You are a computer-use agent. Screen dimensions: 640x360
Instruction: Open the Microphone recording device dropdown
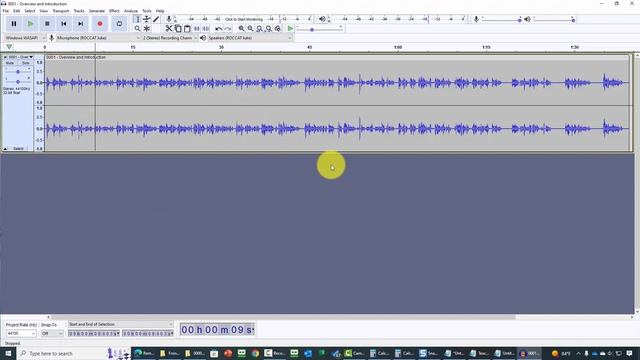click(x=98, y=38)
